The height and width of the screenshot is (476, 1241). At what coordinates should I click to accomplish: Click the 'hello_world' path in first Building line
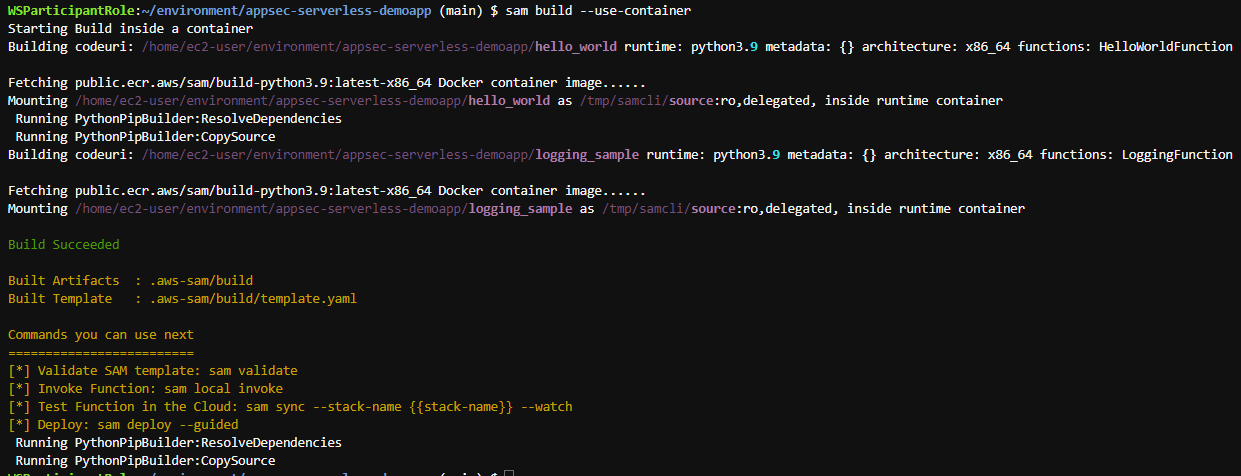(576, 46)
